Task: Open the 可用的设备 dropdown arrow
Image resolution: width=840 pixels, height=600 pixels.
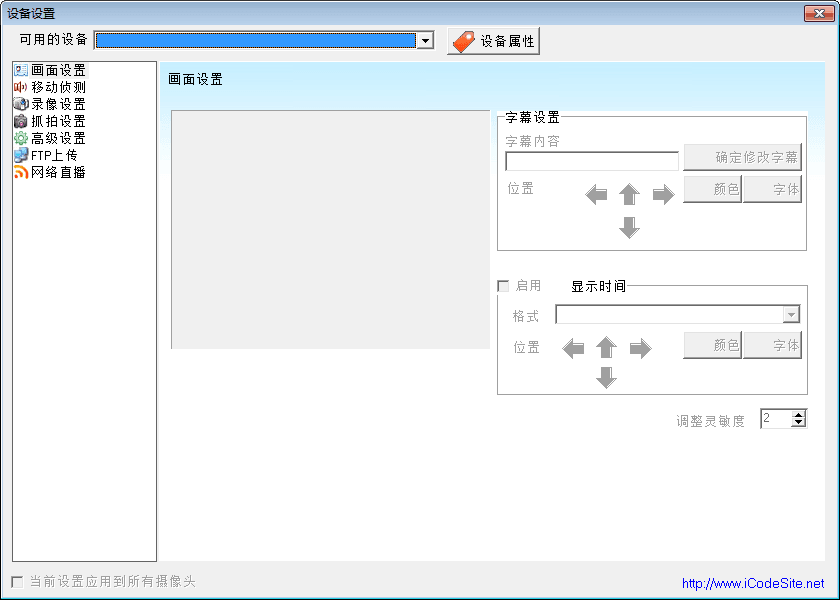Action: tap(425, 41)
